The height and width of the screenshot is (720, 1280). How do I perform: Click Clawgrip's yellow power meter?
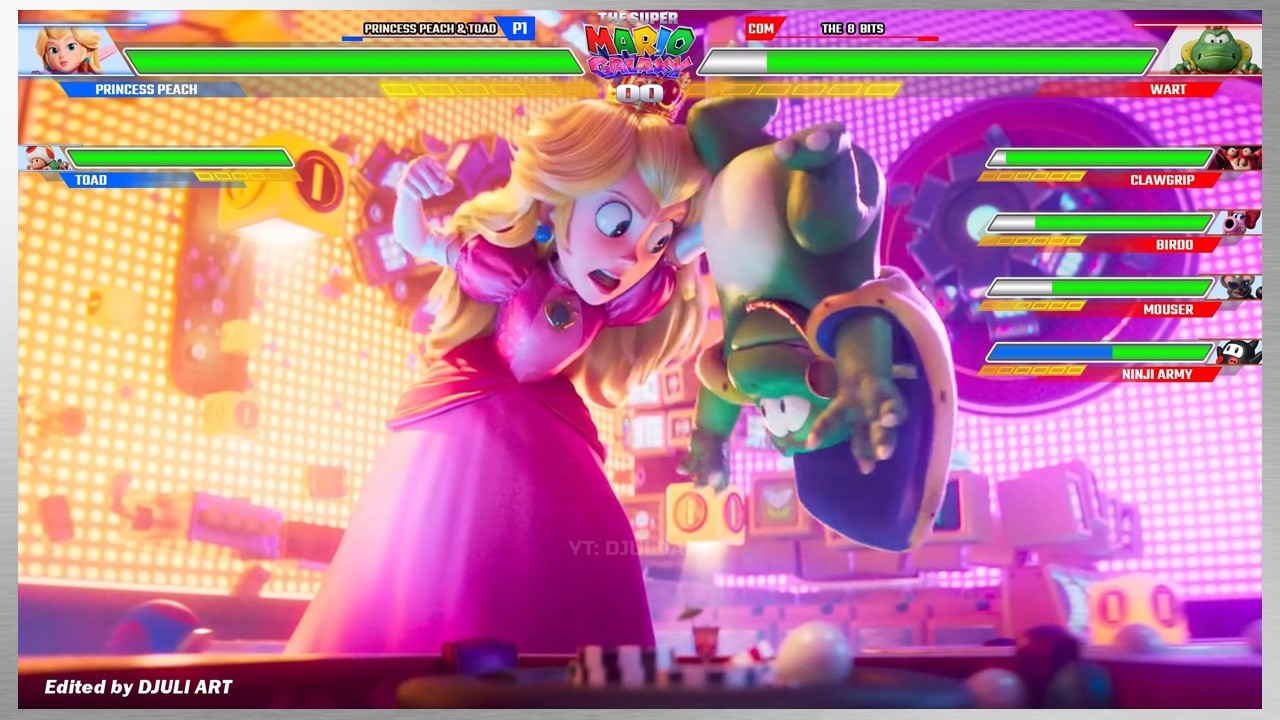pos(1032,176)
